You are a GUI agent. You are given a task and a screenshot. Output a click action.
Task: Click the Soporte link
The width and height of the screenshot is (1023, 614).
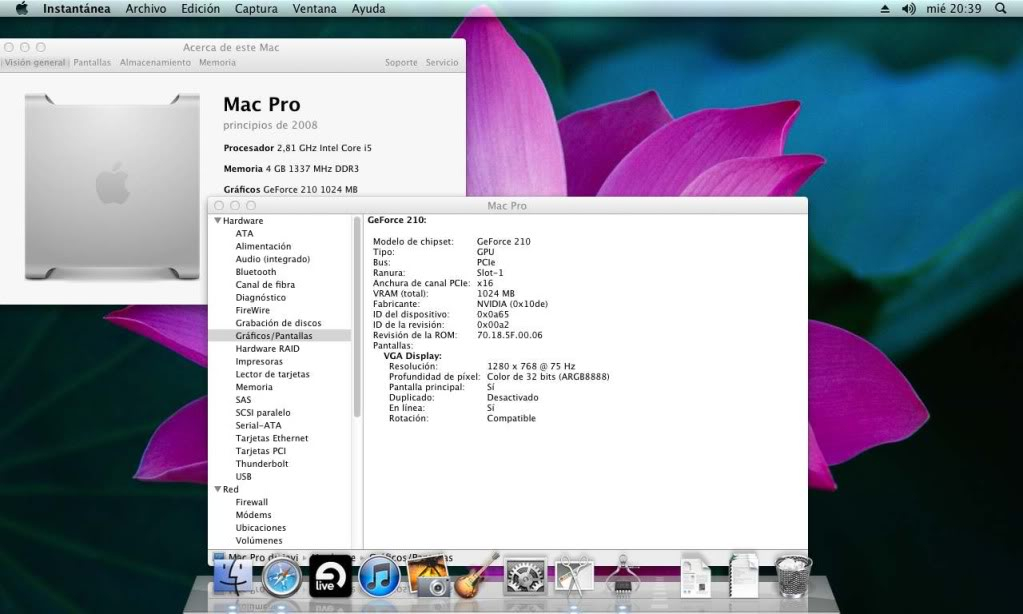(401, 63)
